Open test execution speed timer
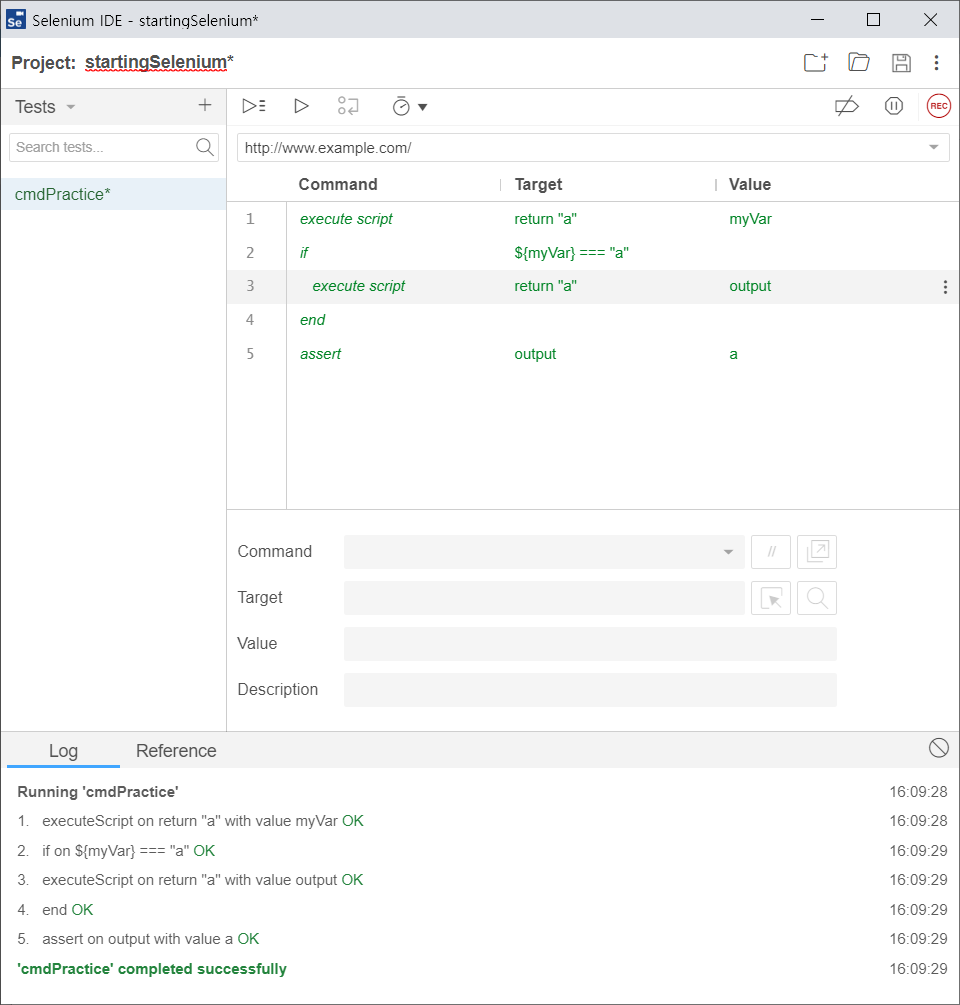960x1005 pixels. point(401,106)
